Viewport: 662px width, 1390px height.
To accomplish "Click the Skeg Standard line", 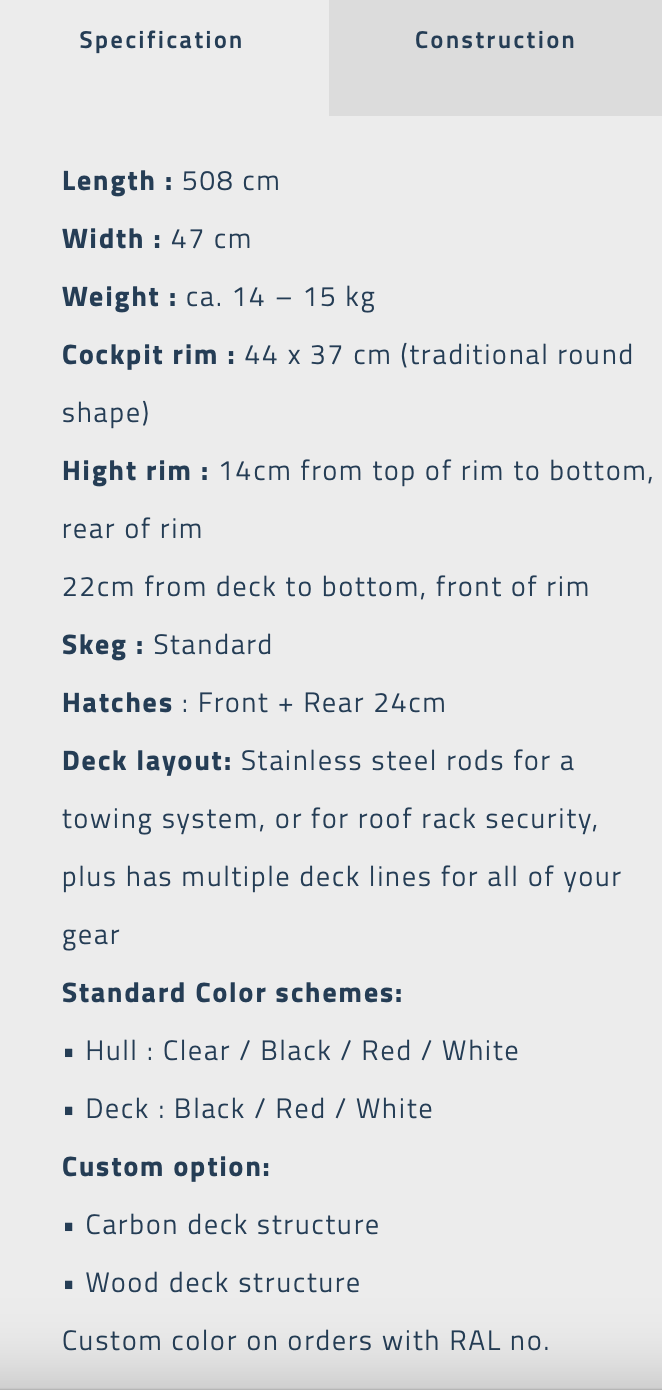I will click(167, 645).
